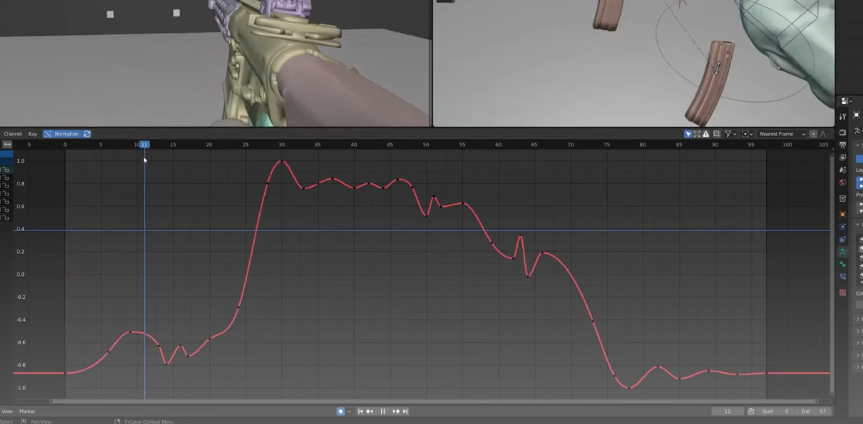Click the create ghost curves icon
Viewport: 863px width, 424px height.
coord(717,134)
